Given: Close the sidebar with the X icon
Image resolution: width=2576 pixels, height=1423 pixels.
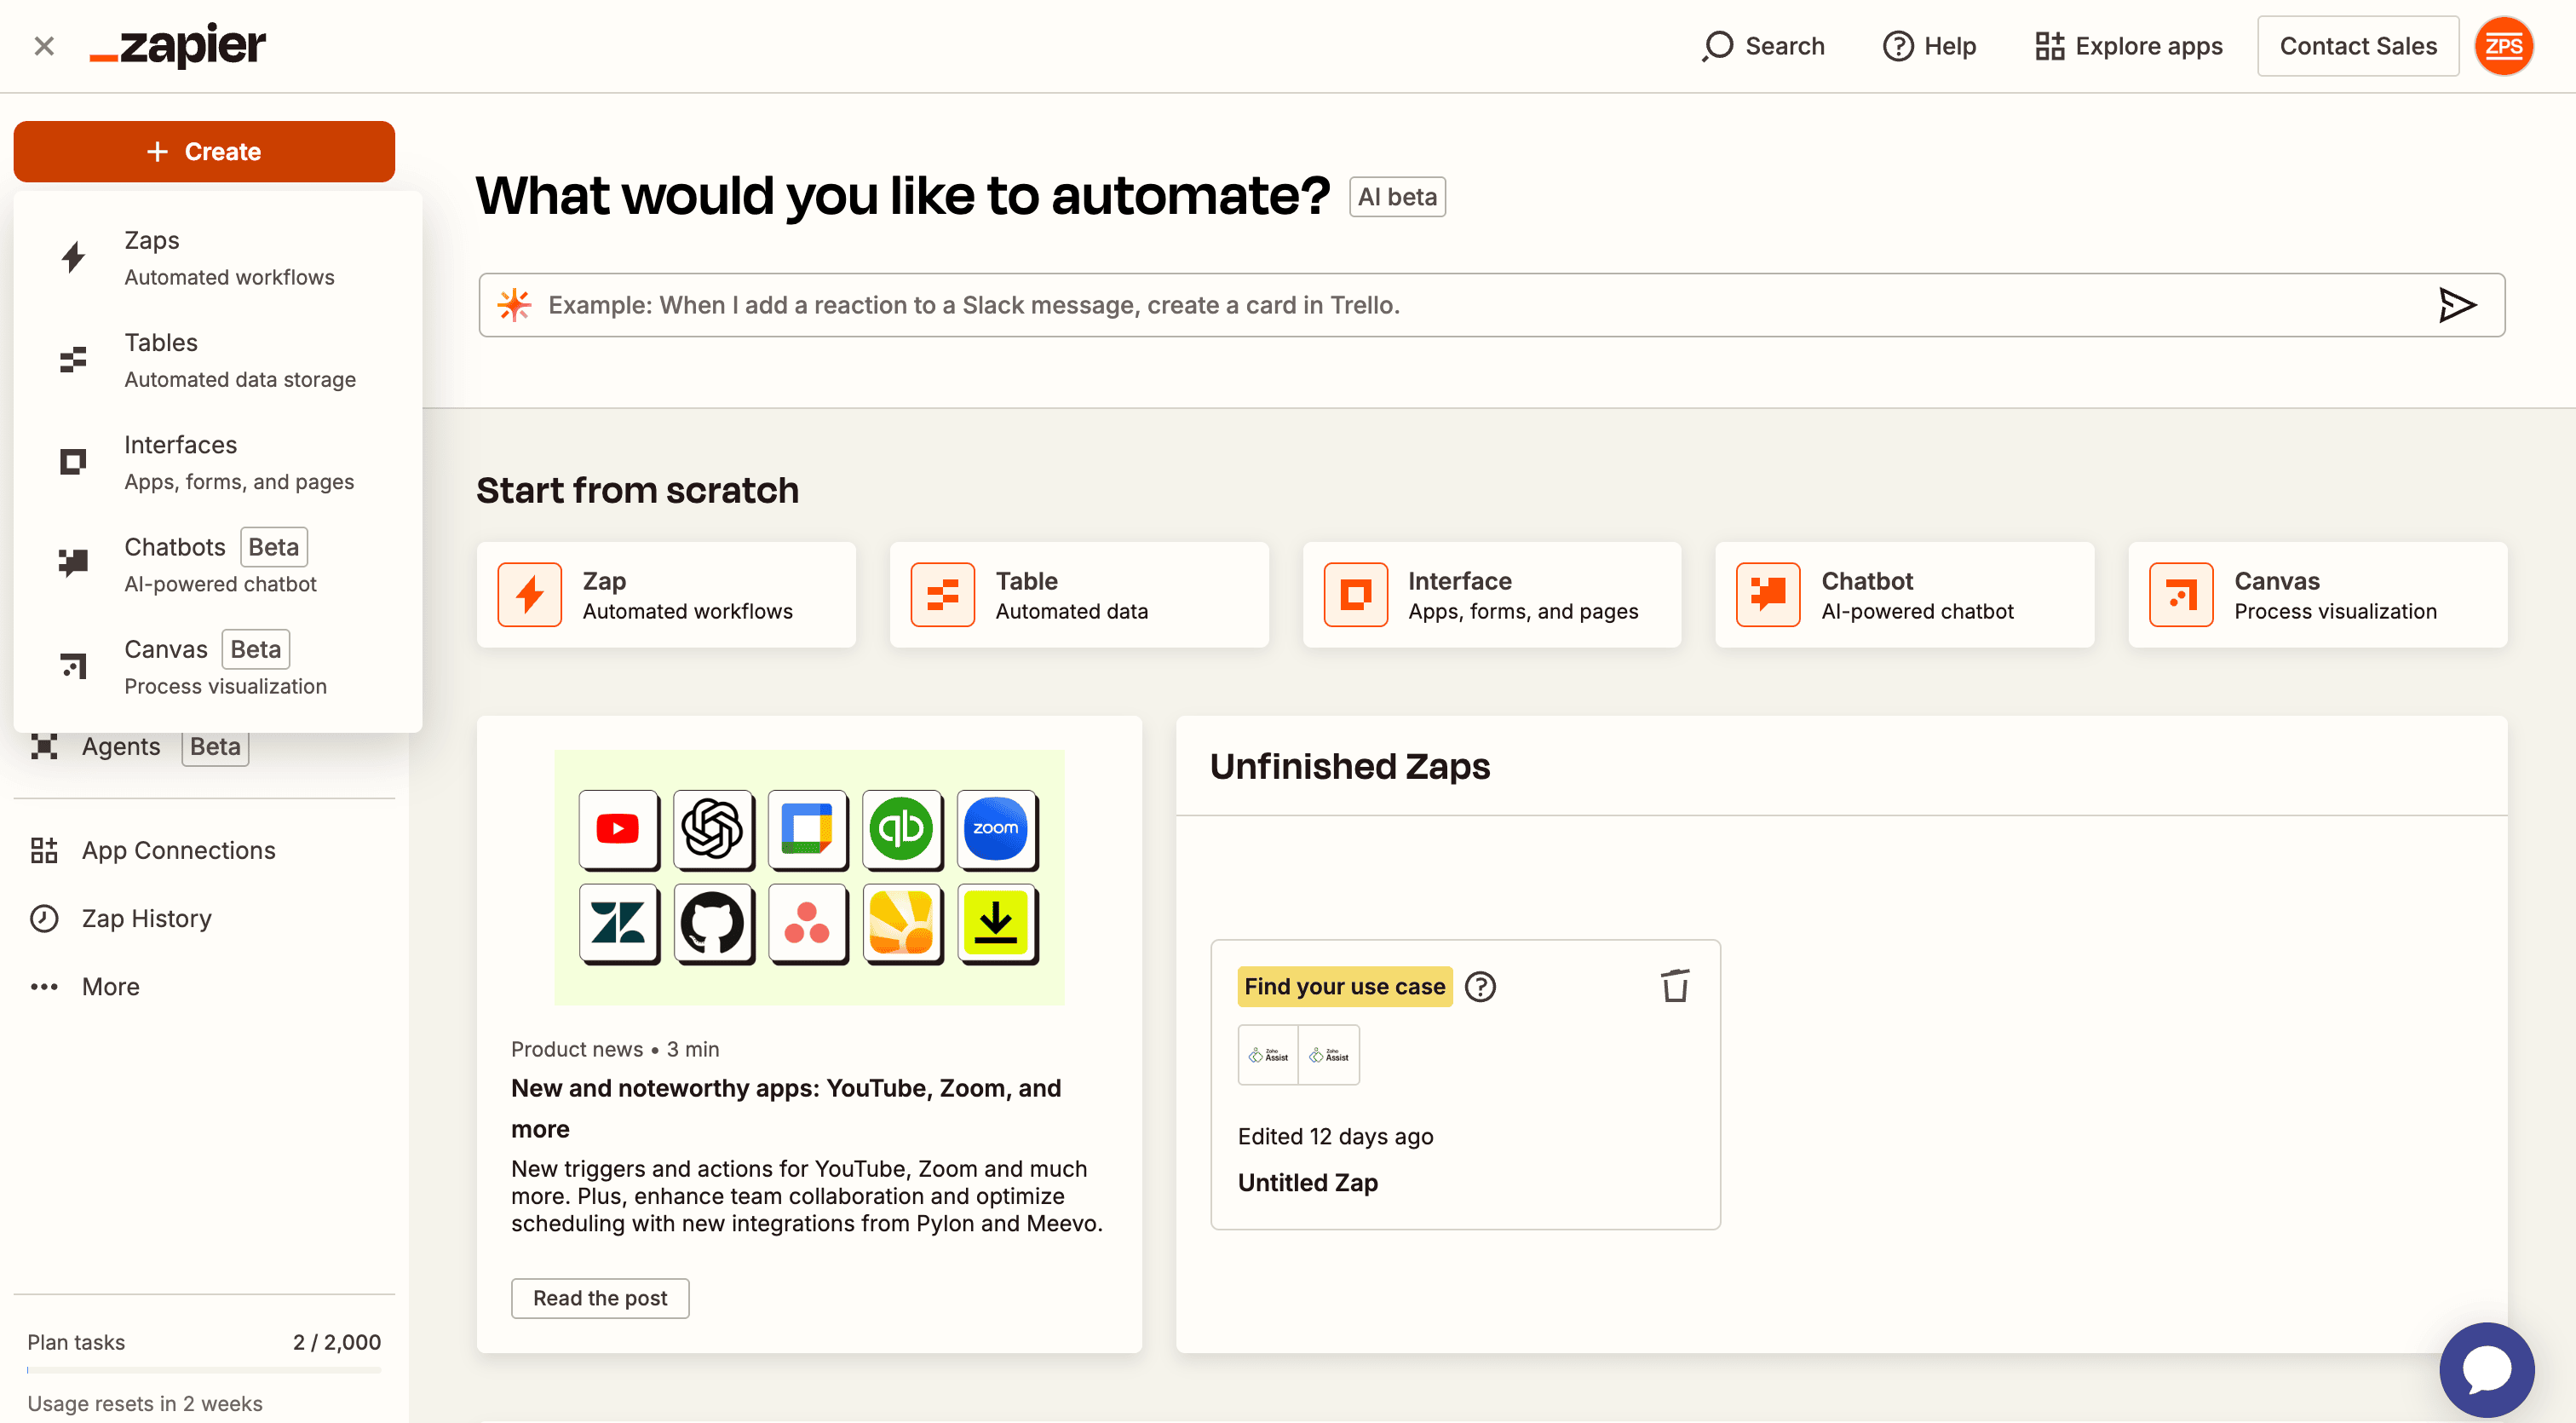Looking at the screenshot, I should click(44, 46).
